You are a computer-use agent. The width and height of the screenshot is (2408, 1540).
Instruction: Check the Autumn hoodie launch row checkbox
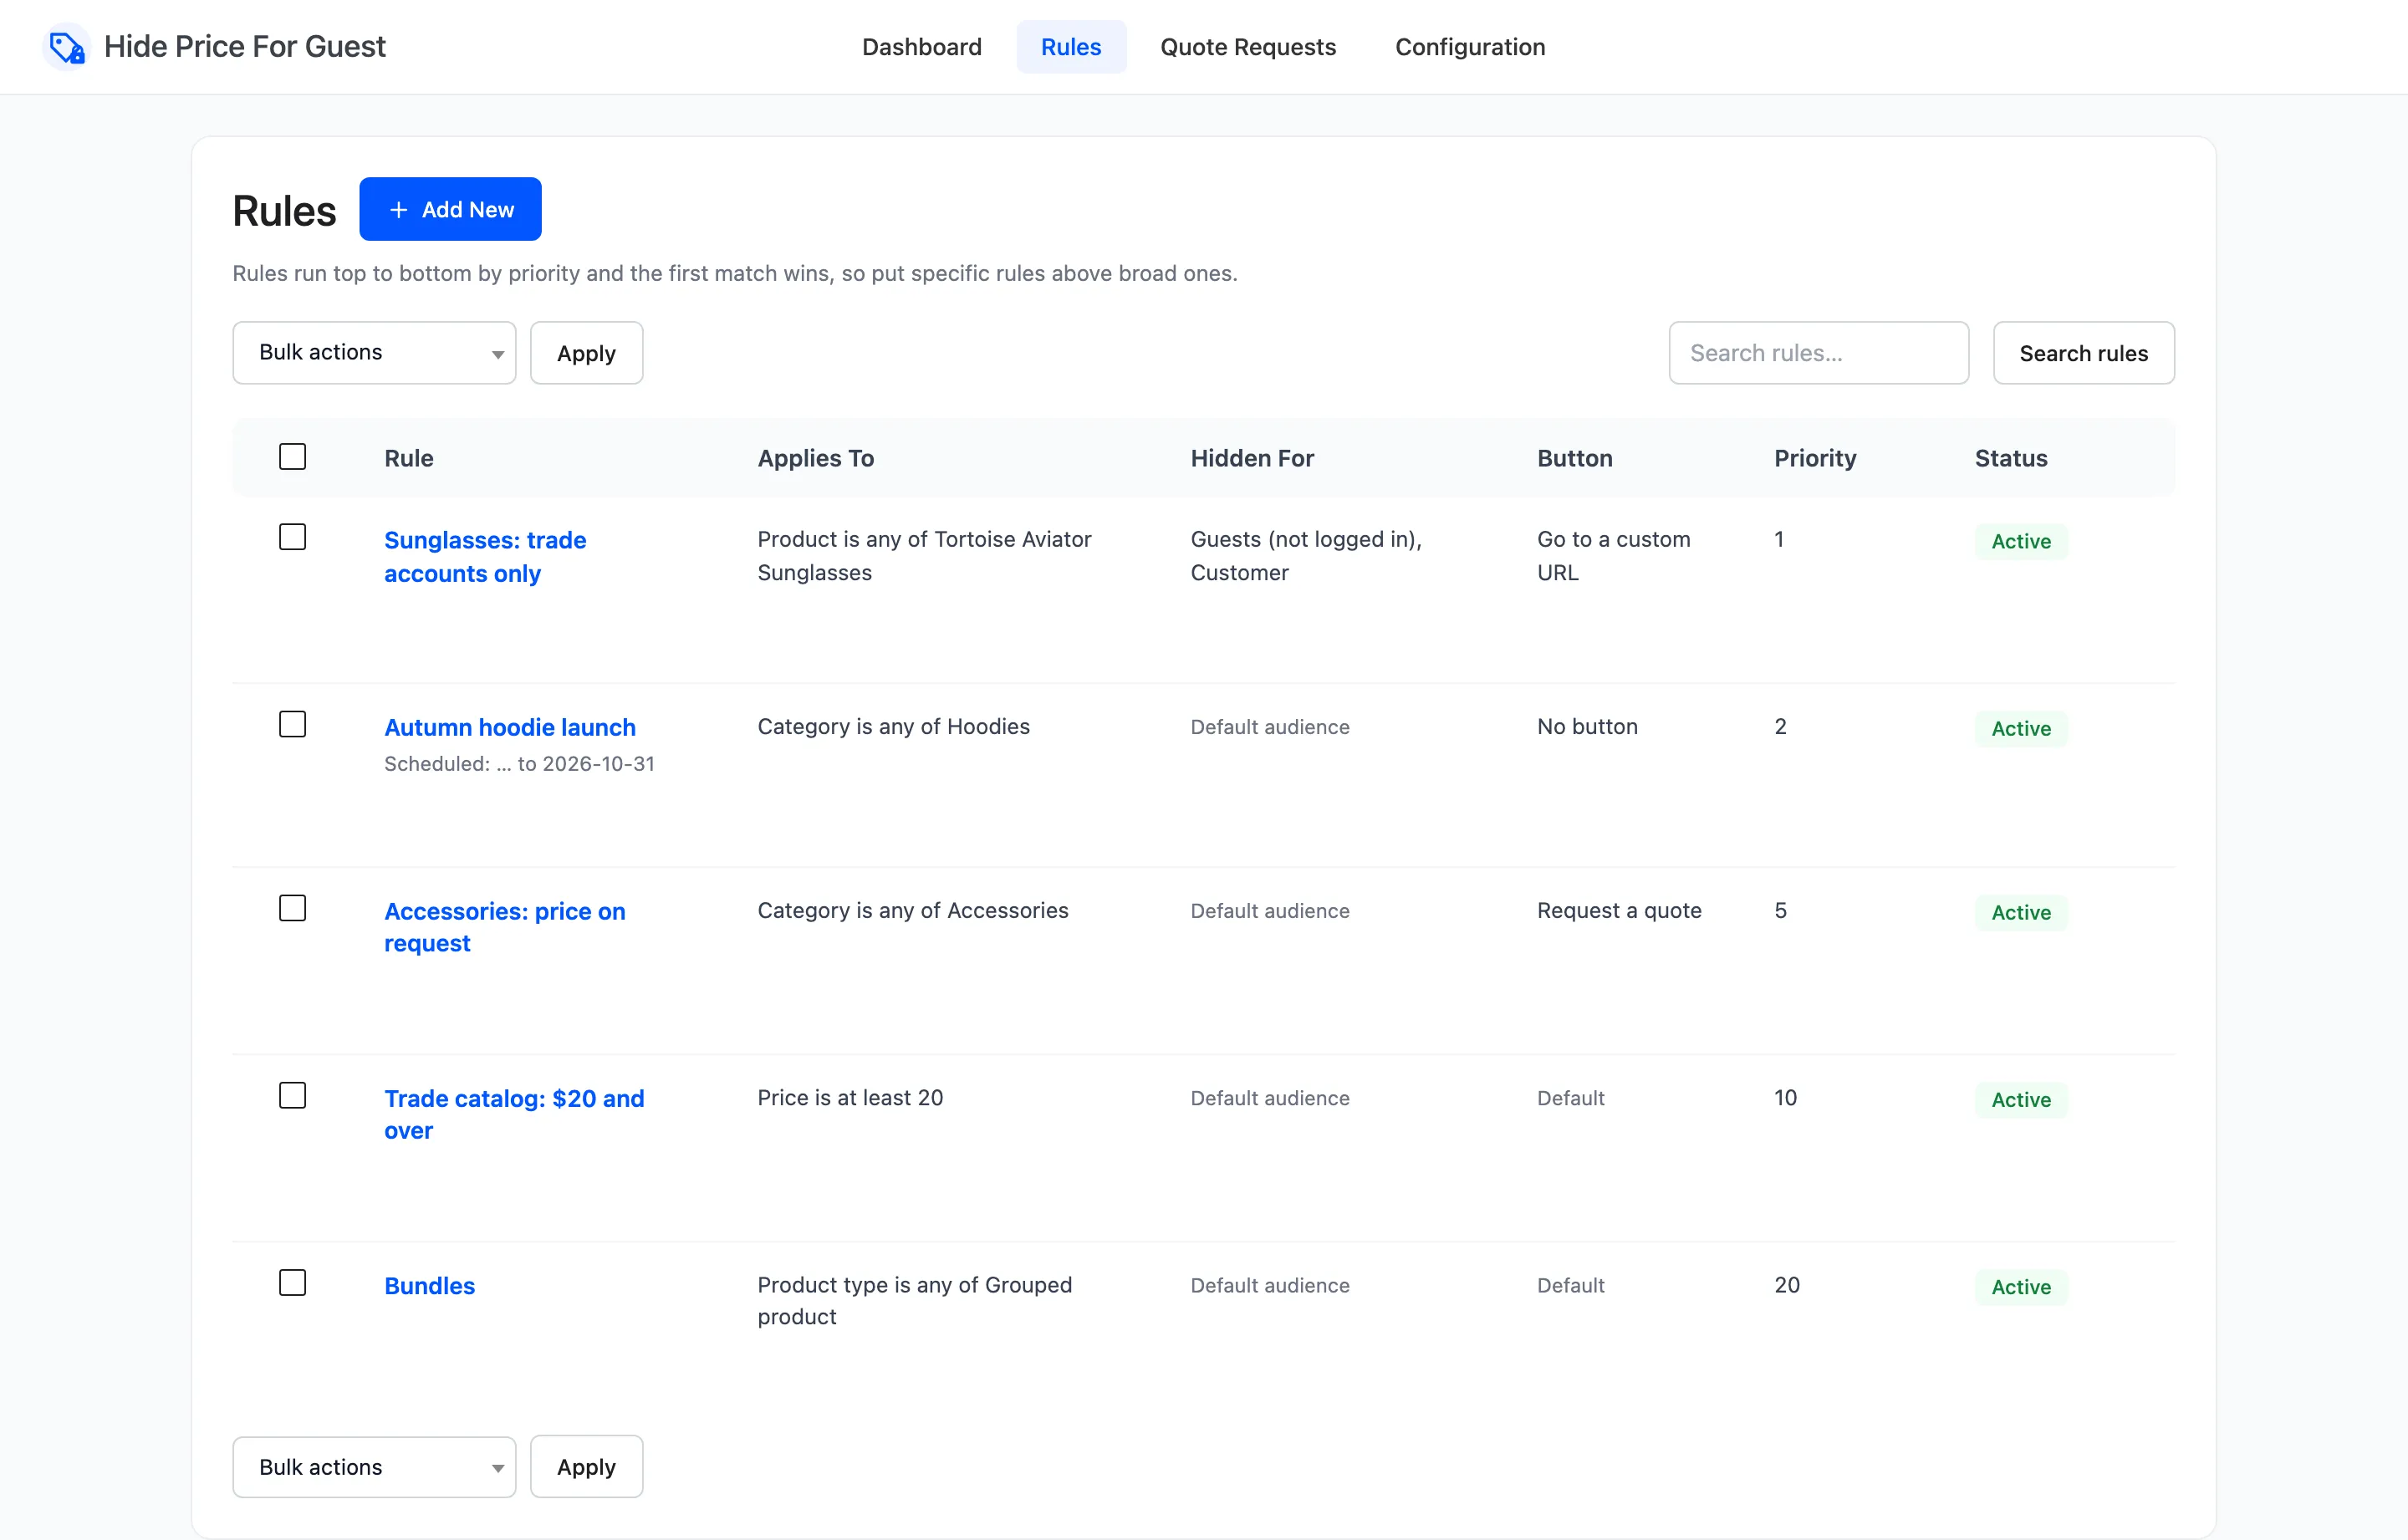(x=292, y=724)
